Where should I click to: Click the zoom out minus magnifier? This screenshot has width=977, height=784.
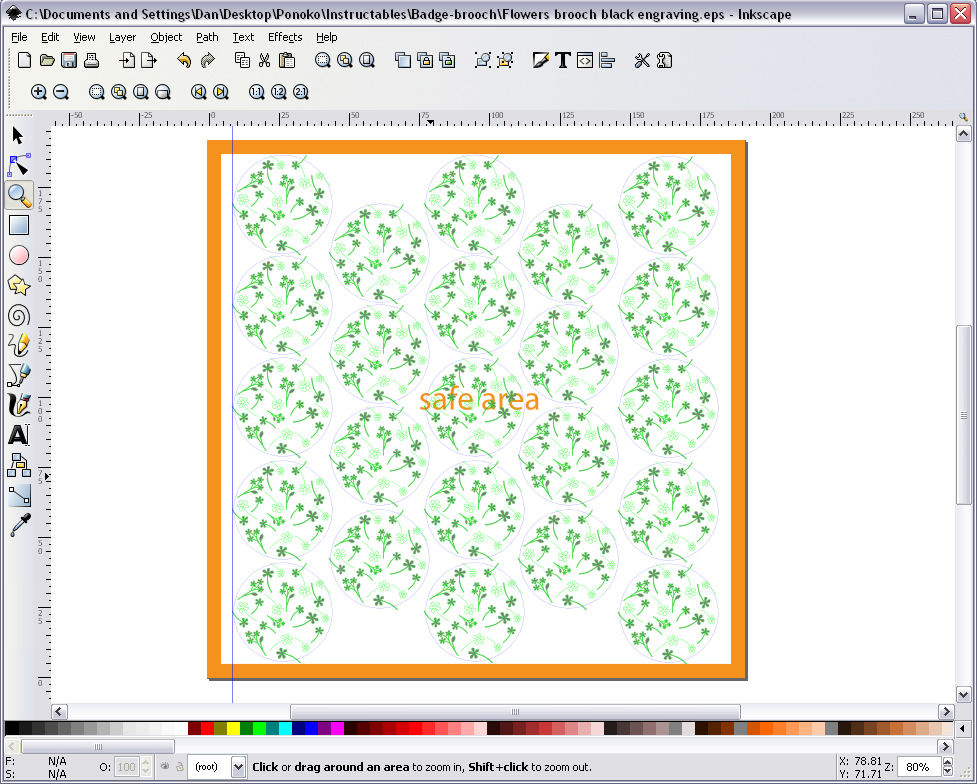61,92
